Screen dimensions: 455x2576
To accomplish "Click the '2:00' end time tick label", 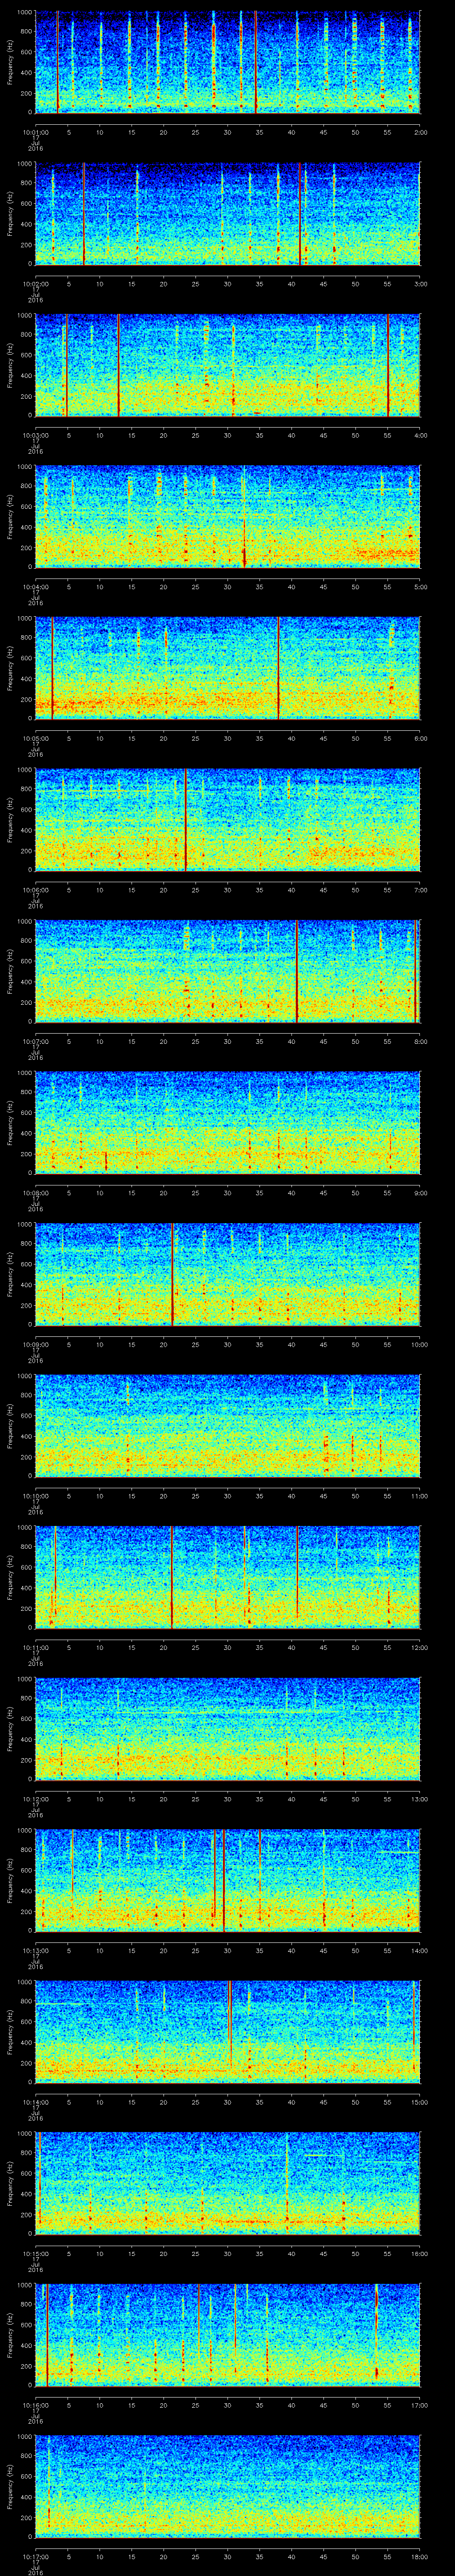I will coord(421,132).
